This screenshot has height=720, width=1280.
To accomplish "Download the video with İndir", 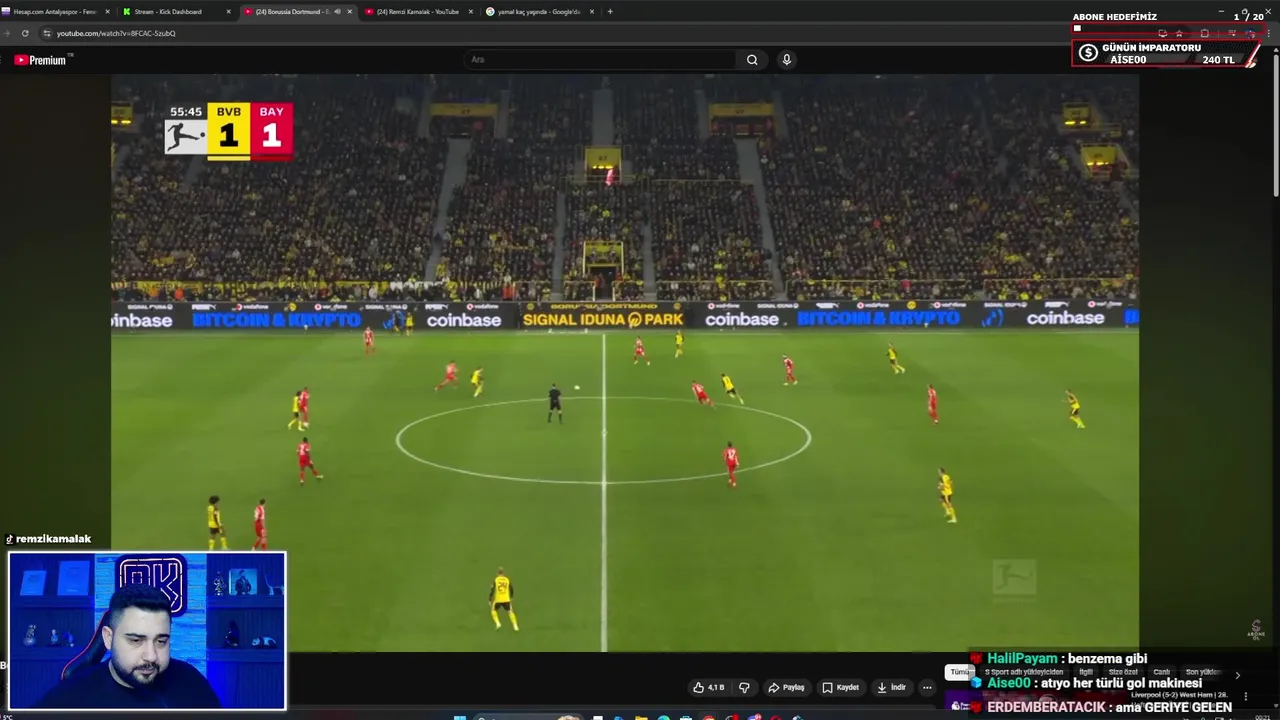I will (891, 688).
